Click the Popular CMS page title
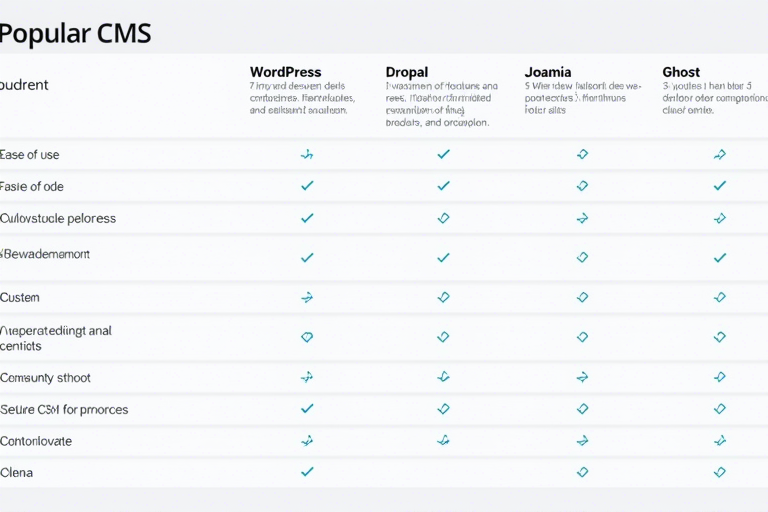 (x=75, y=33)
